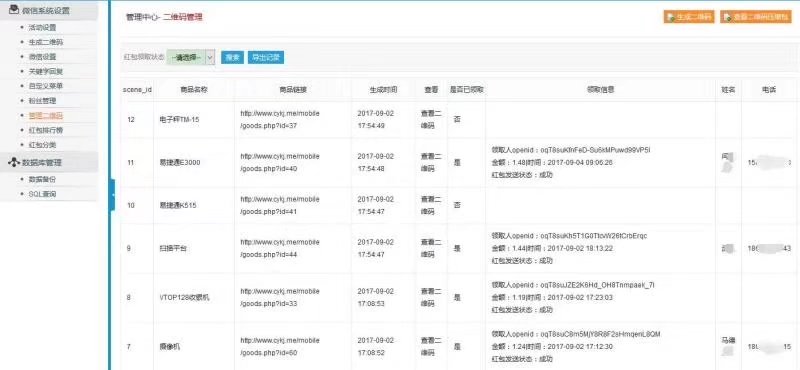Click timestamp 2017-09-02 17:08:53
Image resolution: width=800 pixels, height=370 pixels.
(376, 297)
